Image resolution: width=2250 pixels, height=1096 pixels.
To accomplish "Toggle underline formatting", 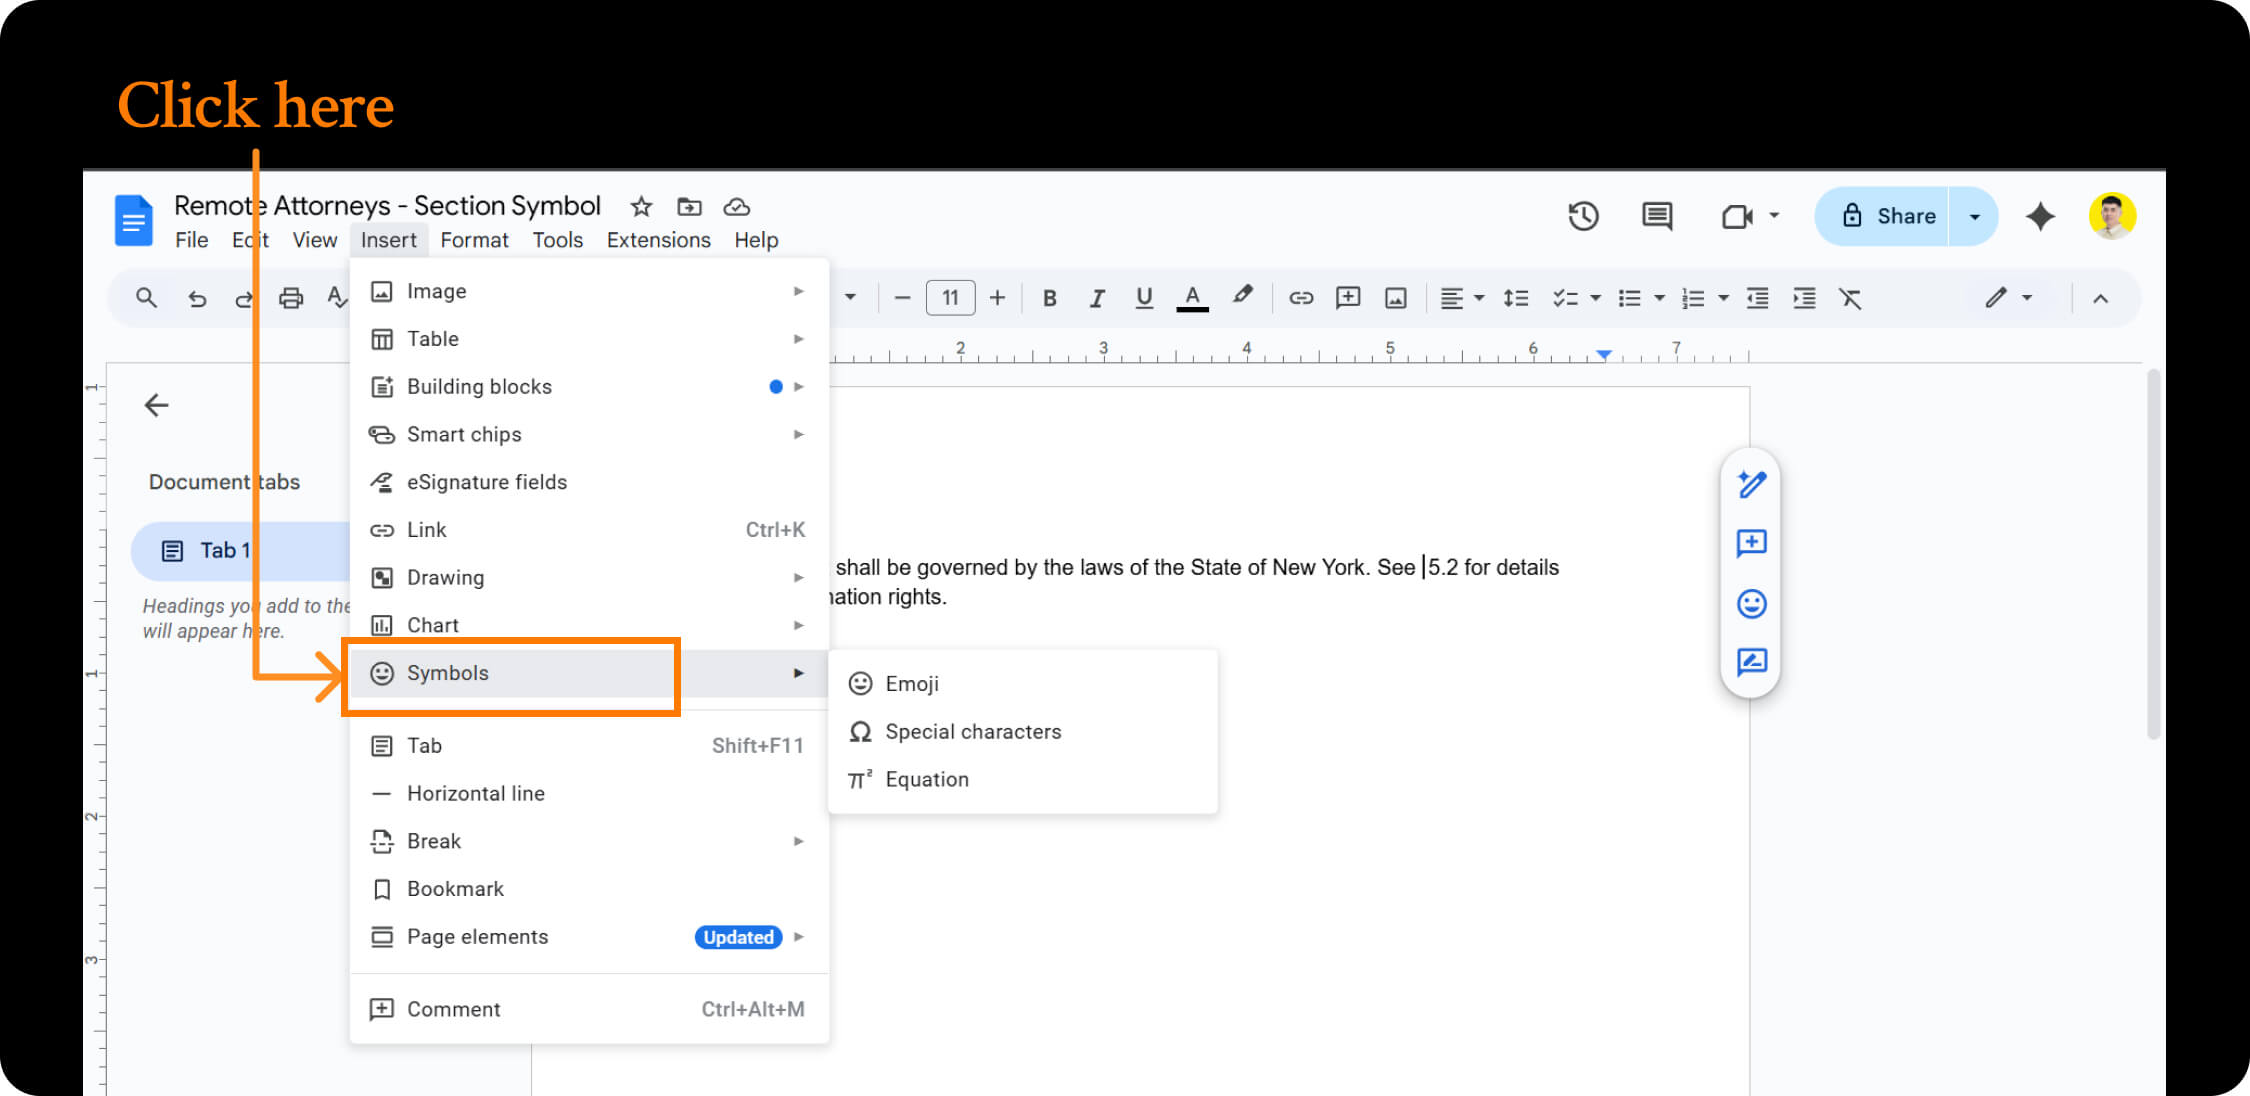I will [x=1144, y=298].
